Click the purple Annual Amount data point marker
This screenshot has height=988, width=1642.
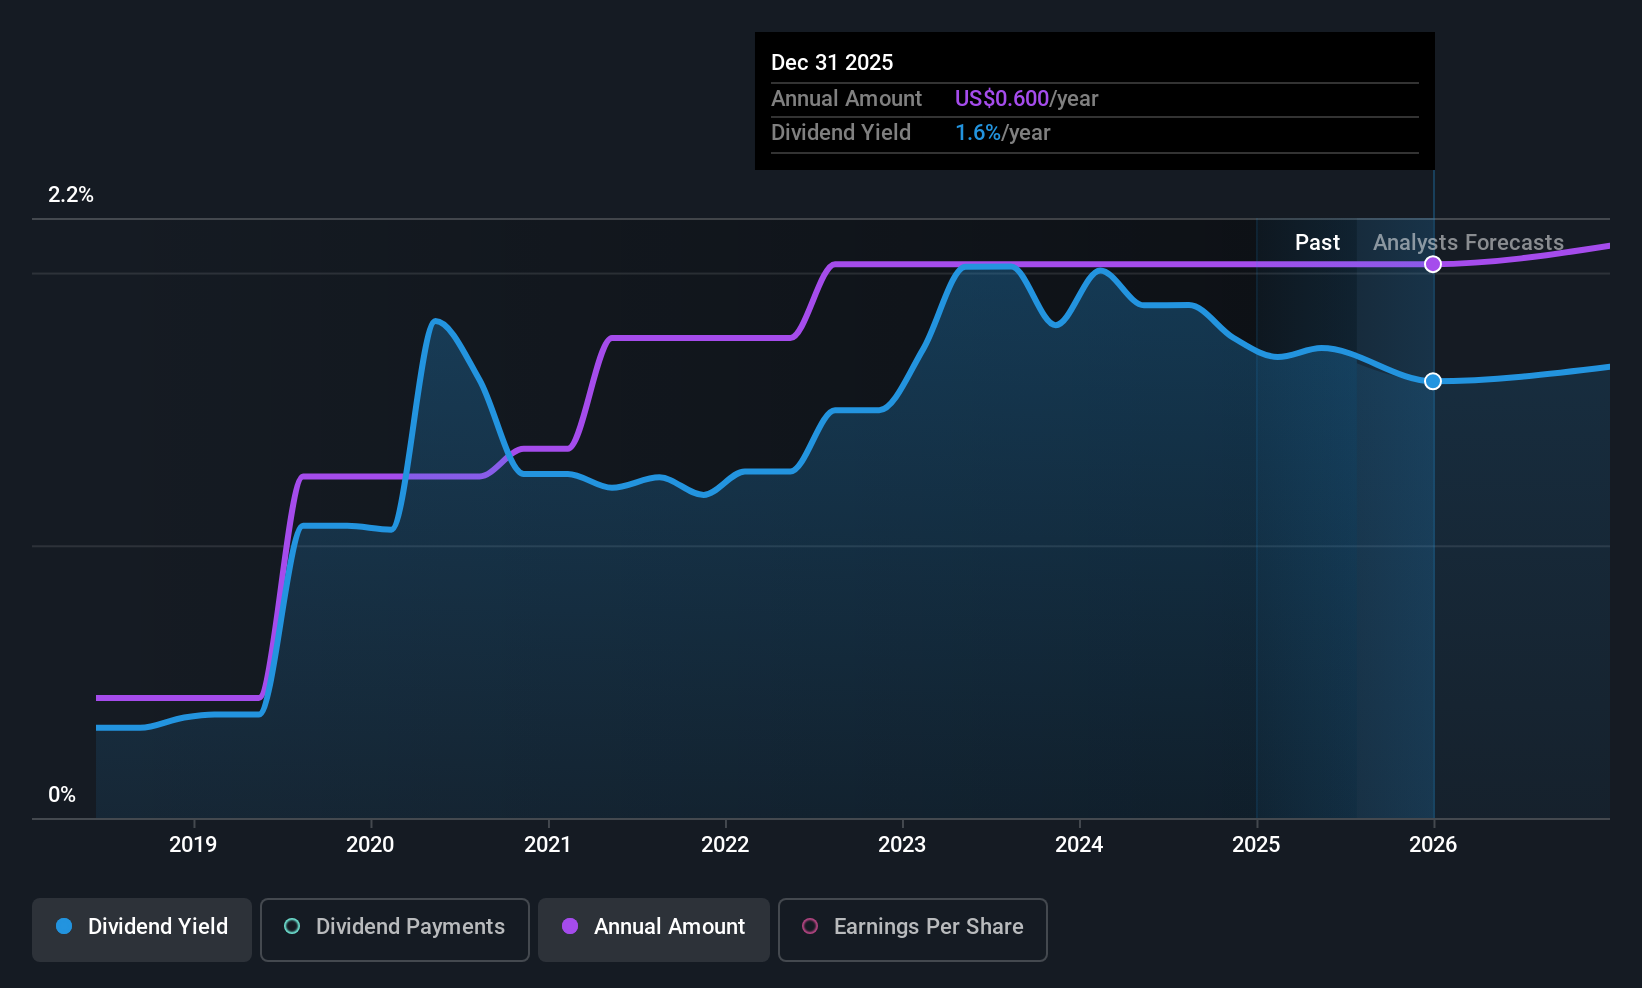(1433, 264)
